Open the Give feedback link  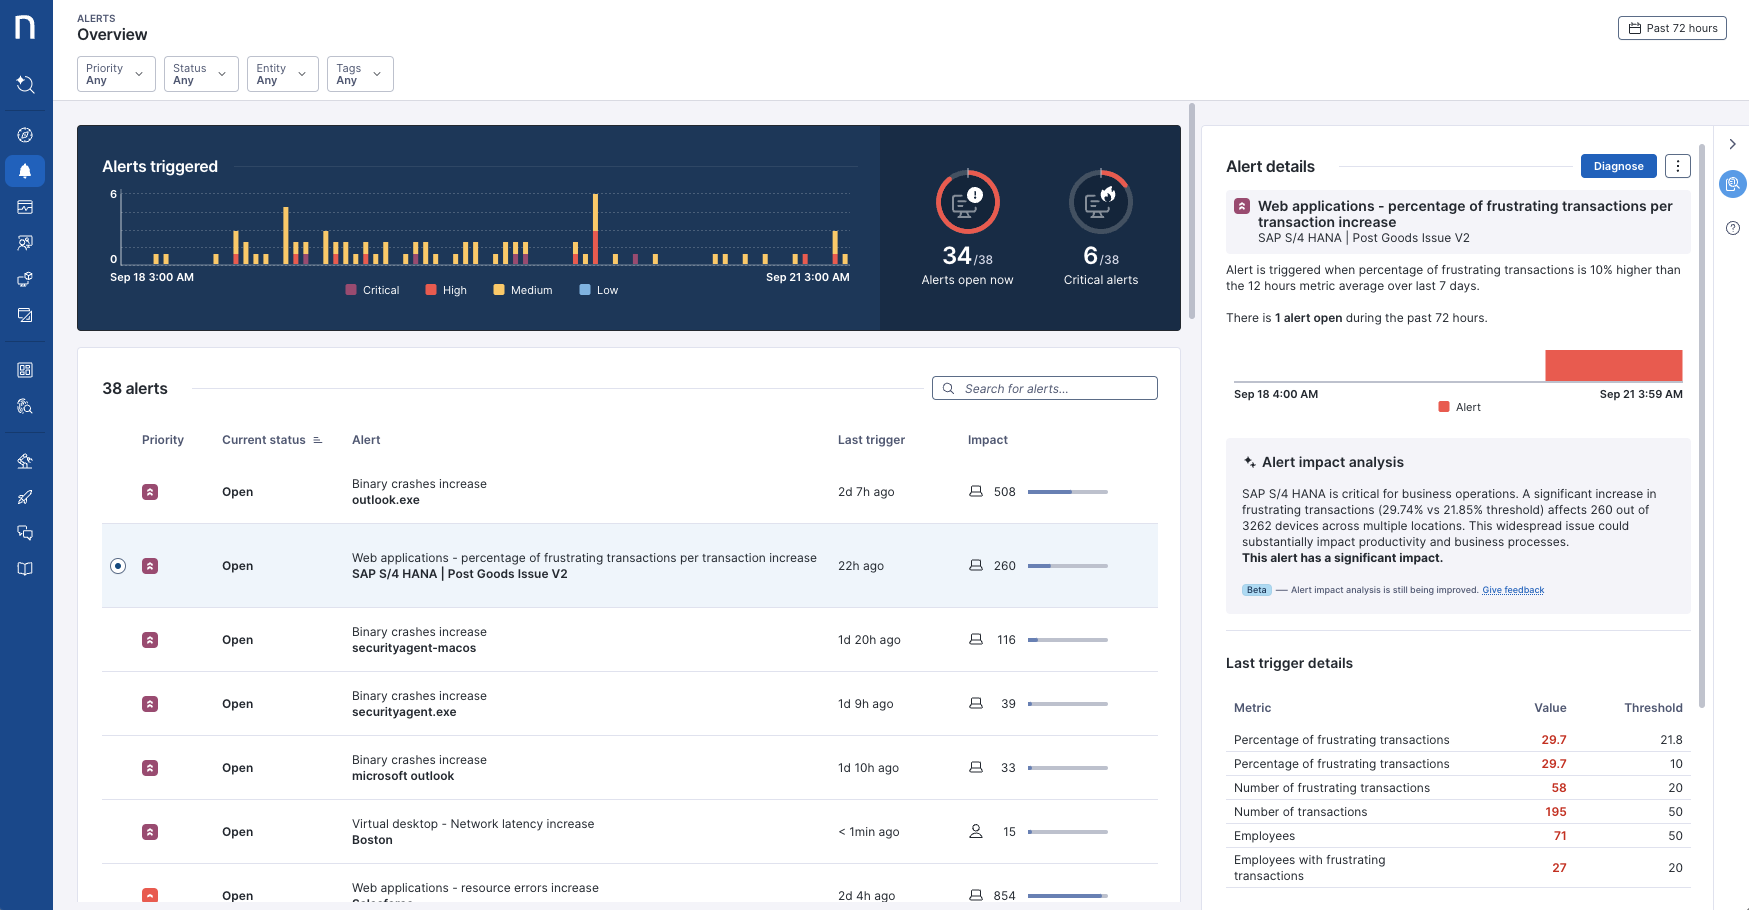click(1512, 590)
